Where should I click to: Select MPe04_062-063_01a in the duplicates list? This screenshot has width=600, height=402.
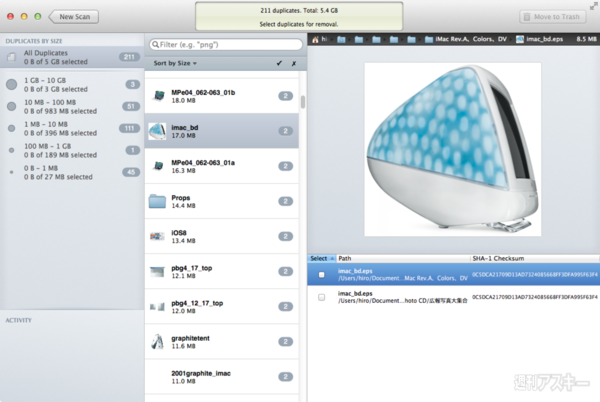[222, 166]
